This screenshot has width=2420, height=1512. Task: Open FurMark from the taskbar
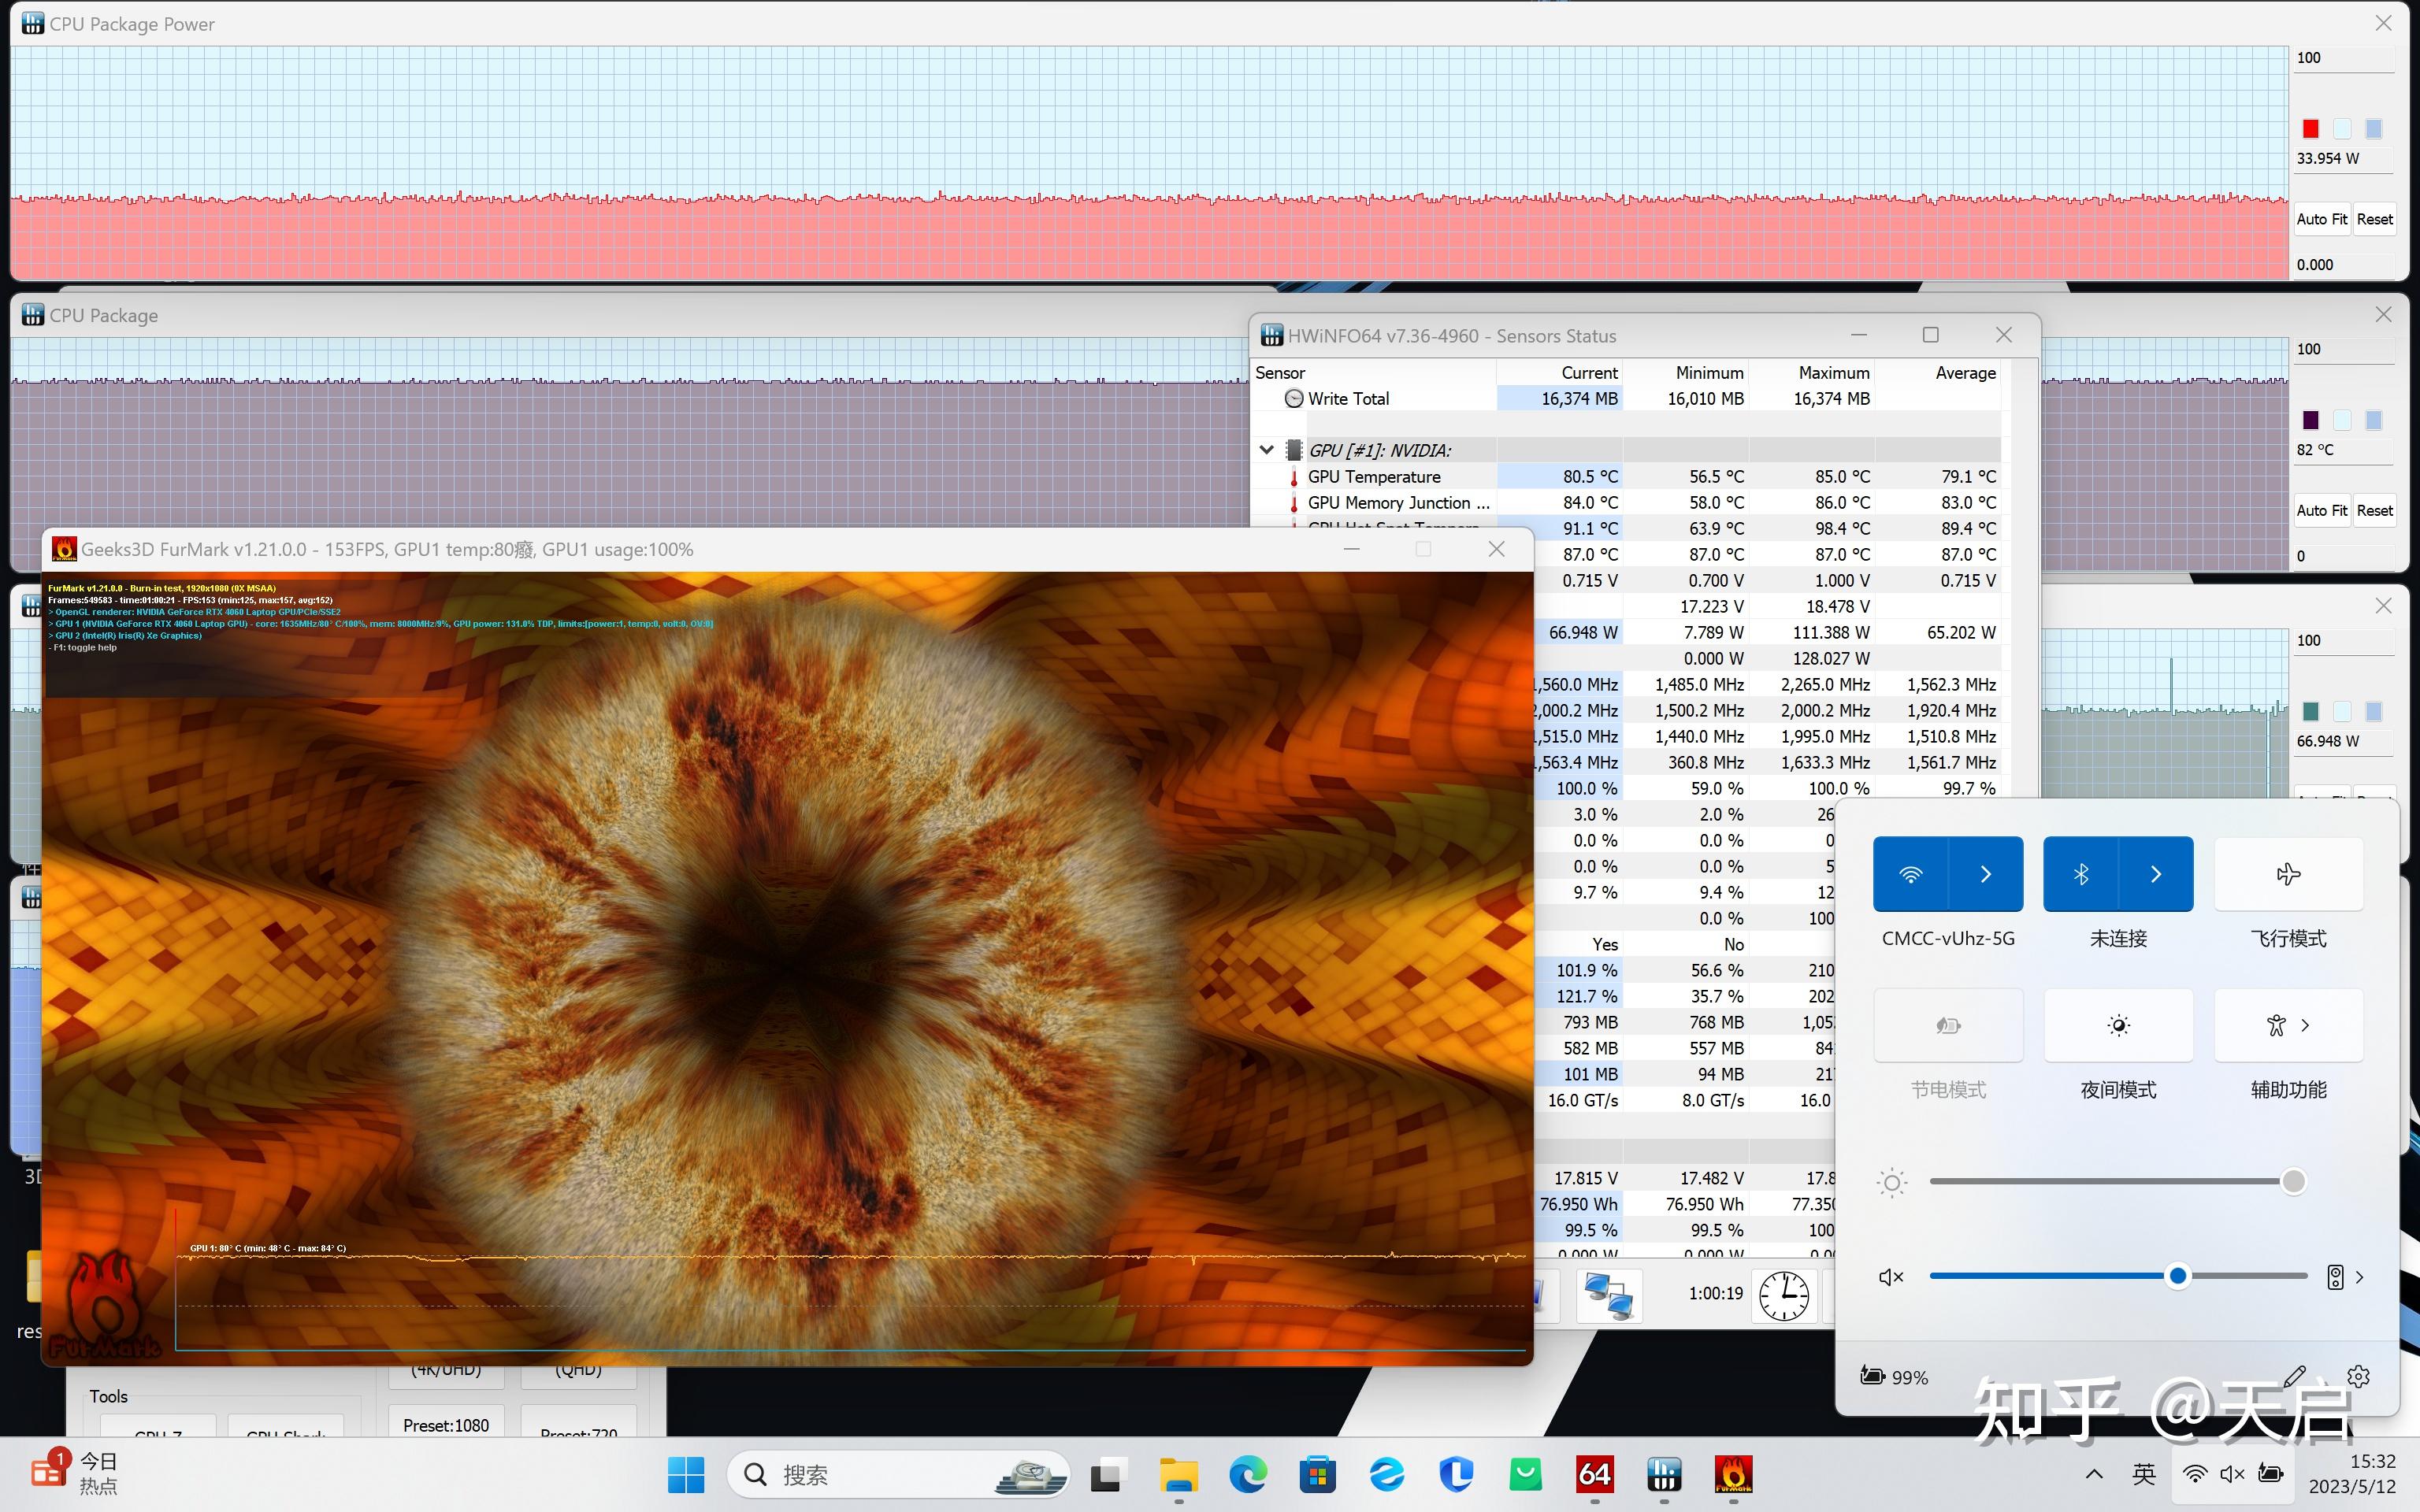click(x=1733, y=1474)
